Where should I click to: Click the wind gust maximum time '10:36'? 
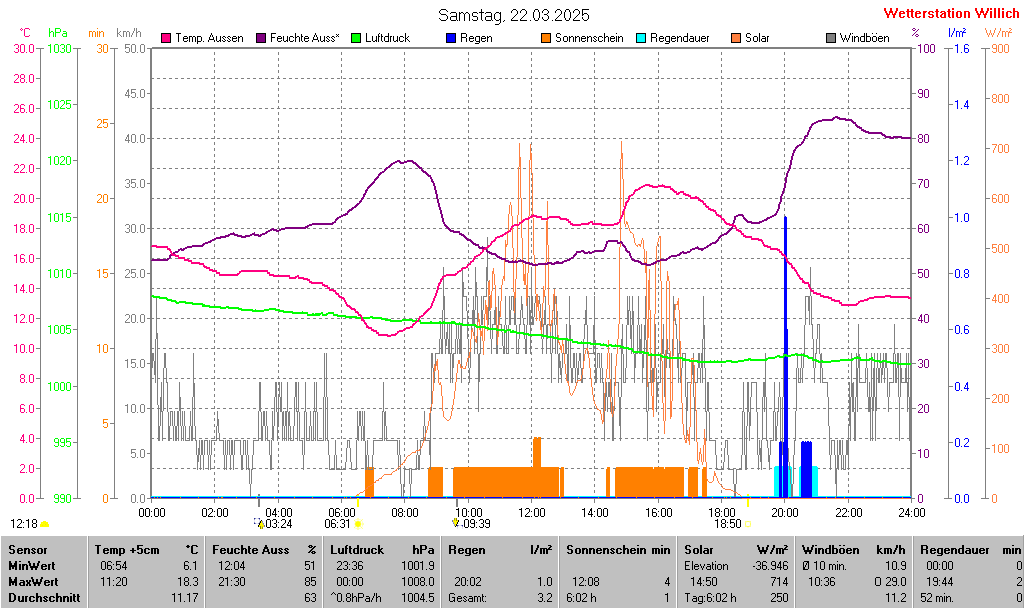tap(822, 581)
